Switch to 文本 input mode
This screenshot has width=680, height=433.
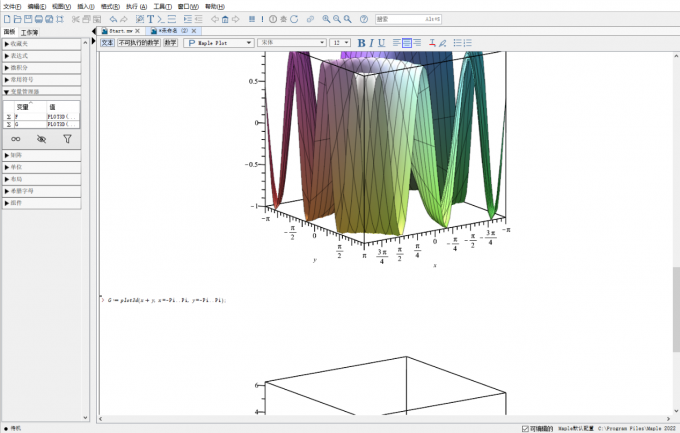[107, 43]
